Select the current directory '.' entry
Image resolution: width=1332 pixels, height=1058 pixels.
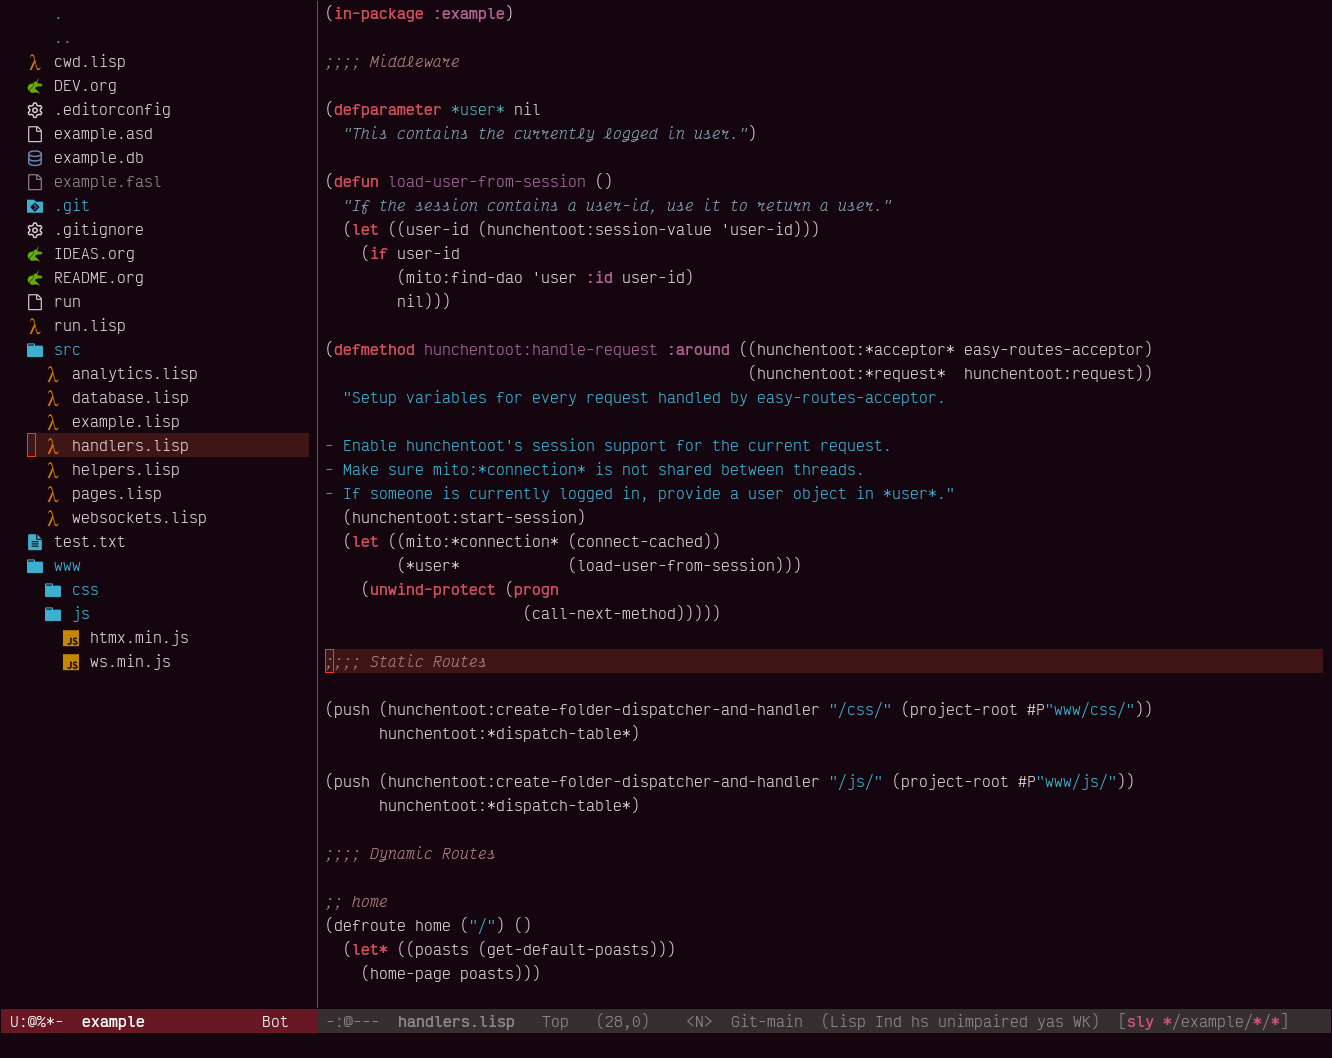click(x=58, y=14)
